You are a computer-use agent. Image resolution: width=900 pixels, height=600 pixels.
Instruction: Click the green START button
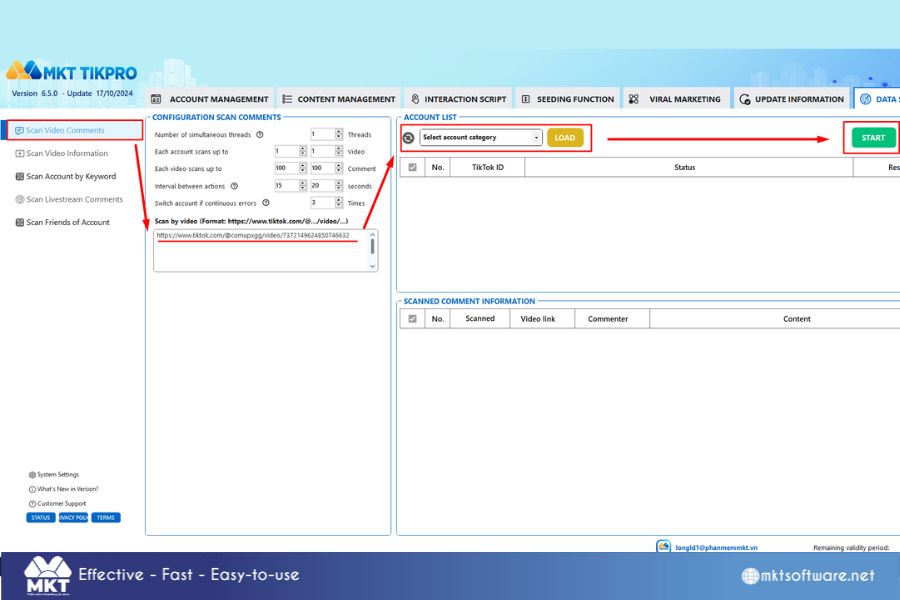point(873,138)
